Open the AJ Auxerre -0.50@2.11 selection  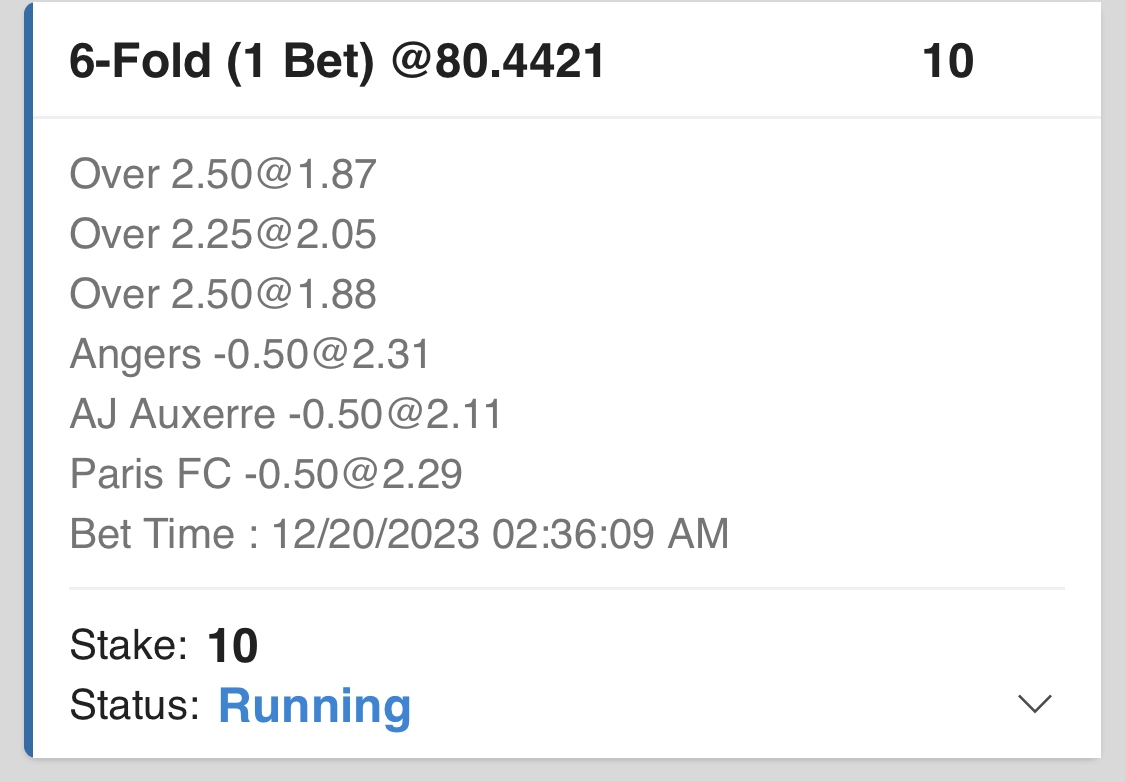click(x=286, y=414)
